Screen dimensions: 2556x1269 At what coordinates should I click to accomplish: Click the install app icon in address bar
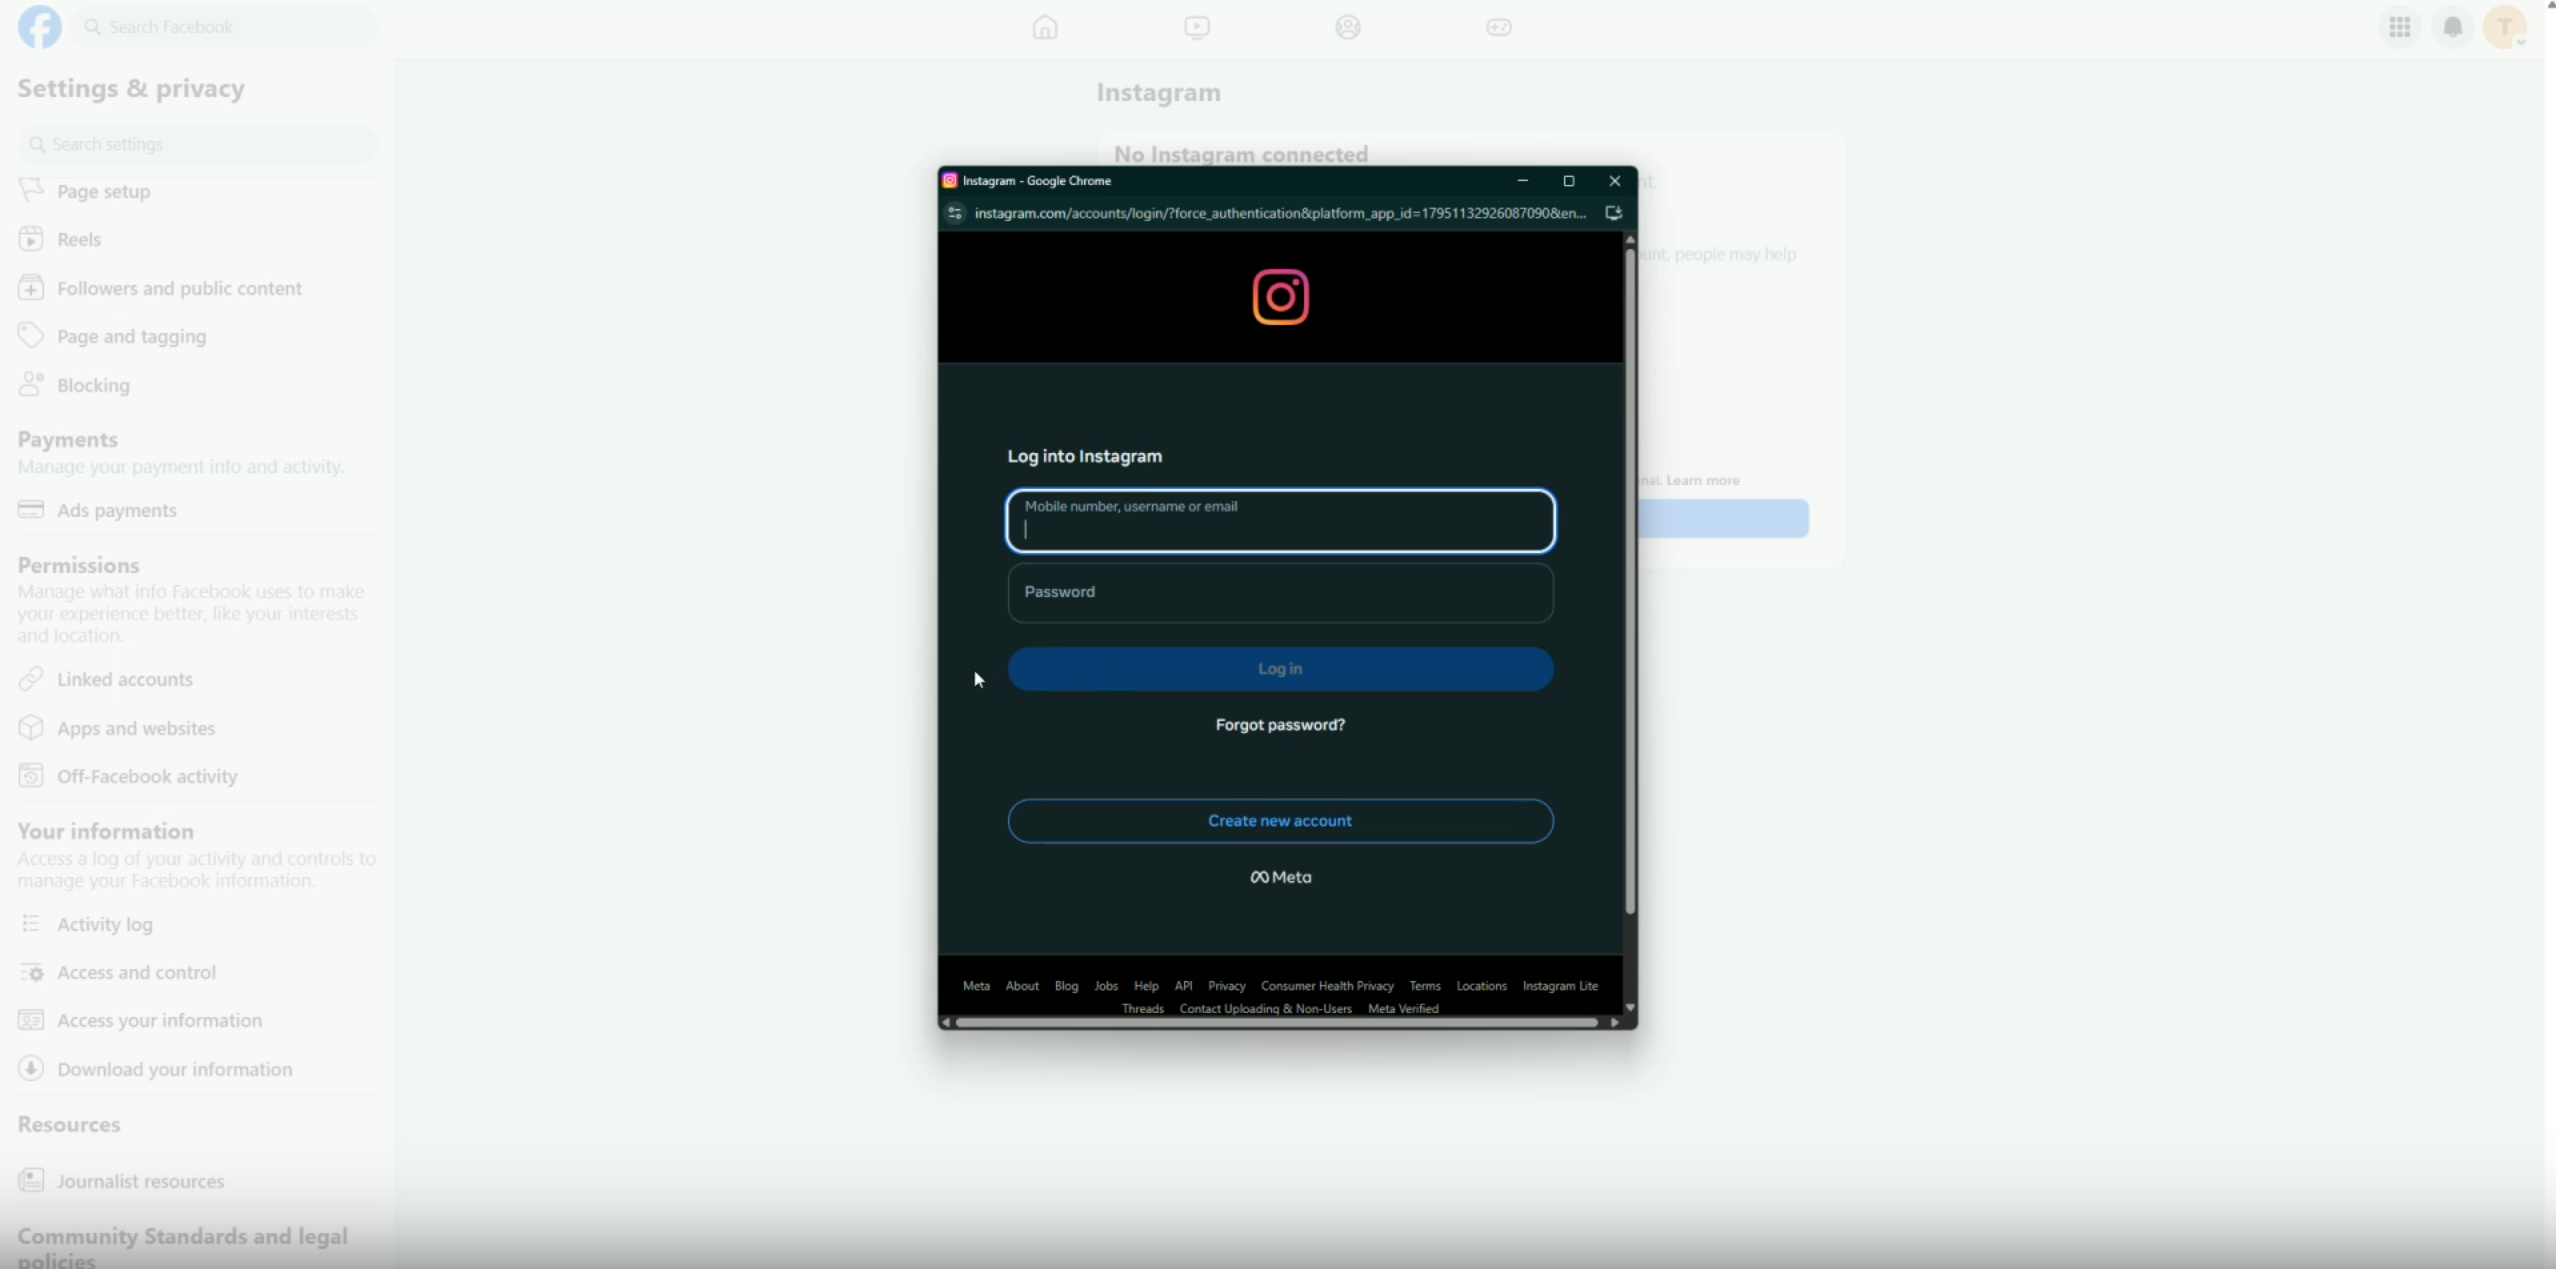(x=1613, y=213)
